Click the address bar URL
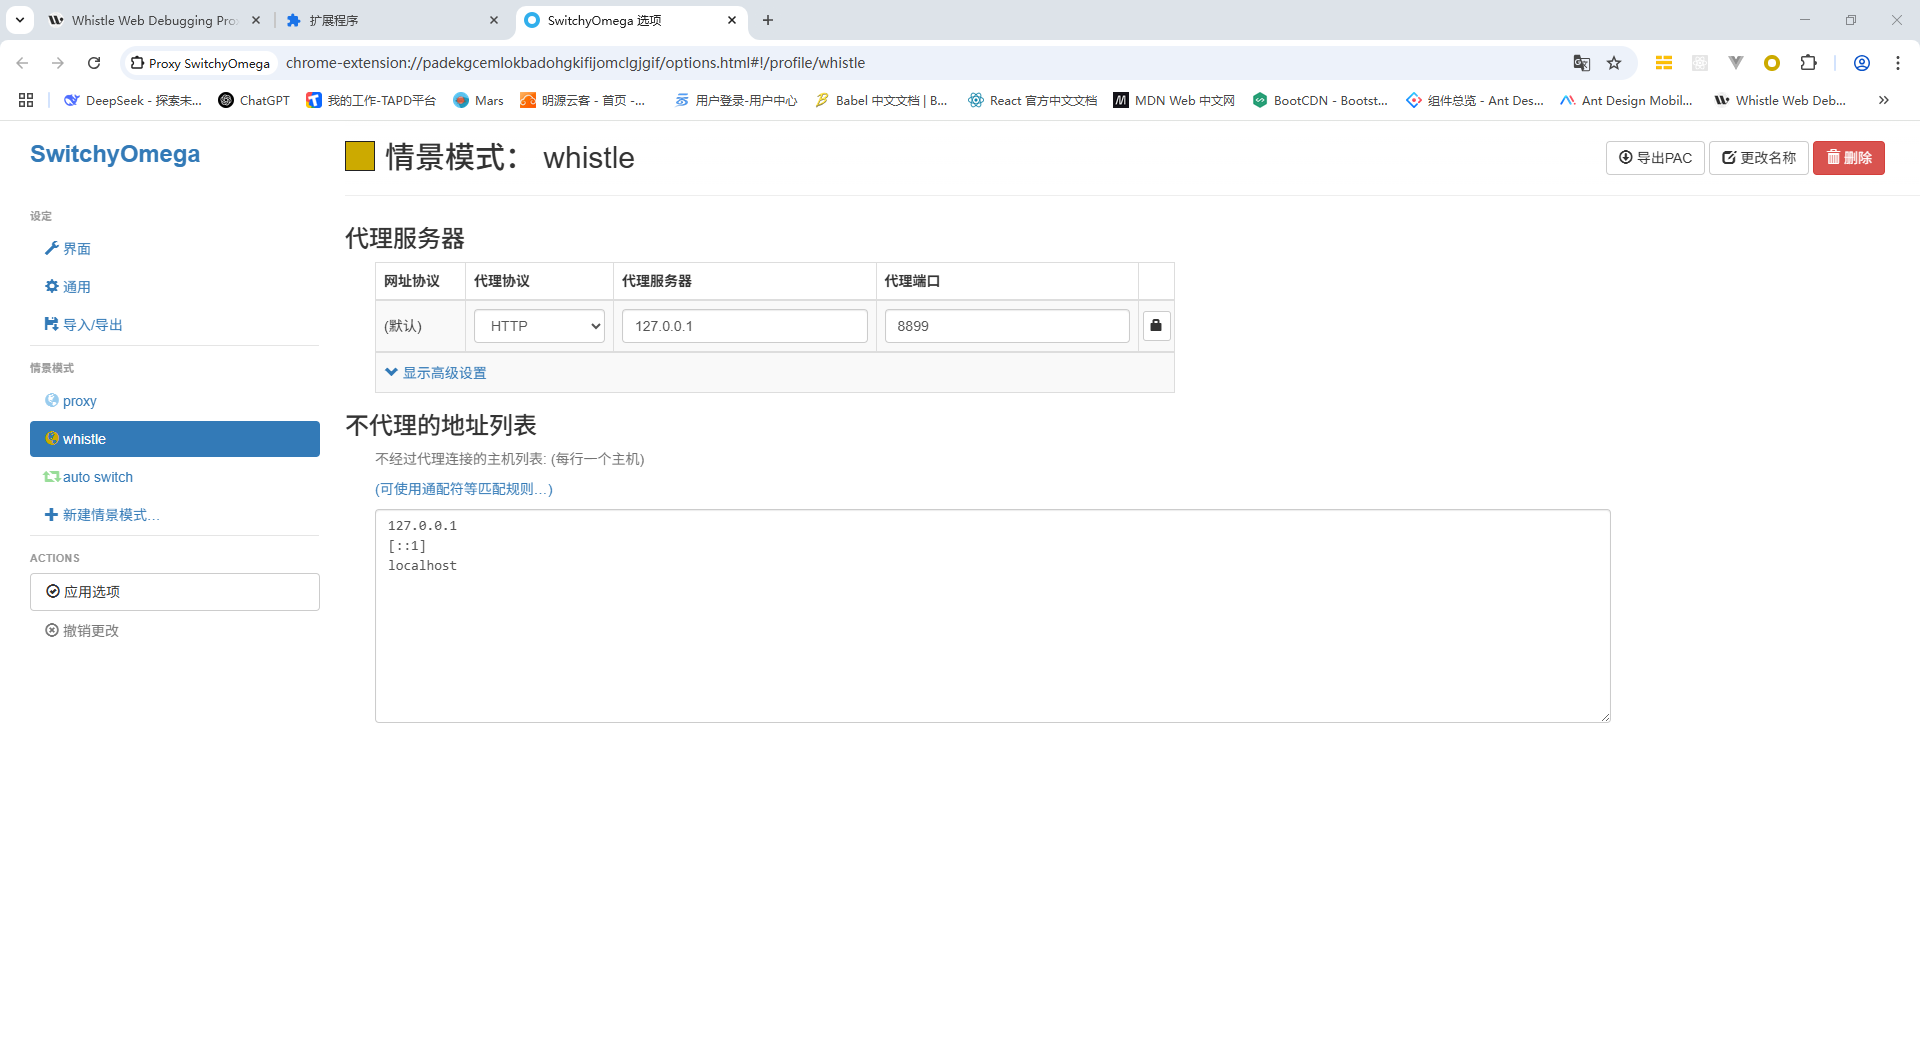Screen dimensions: 1920x1040 [575, 63]
